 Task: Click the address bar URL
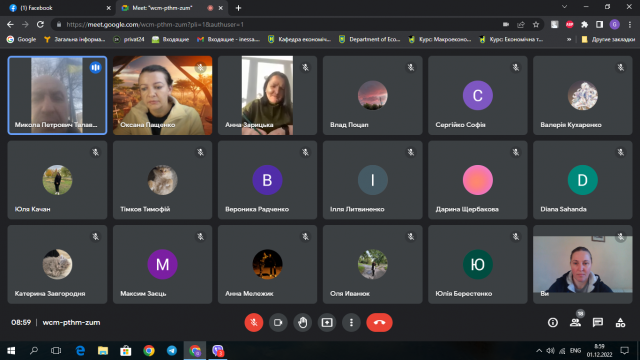pos(155,25)
